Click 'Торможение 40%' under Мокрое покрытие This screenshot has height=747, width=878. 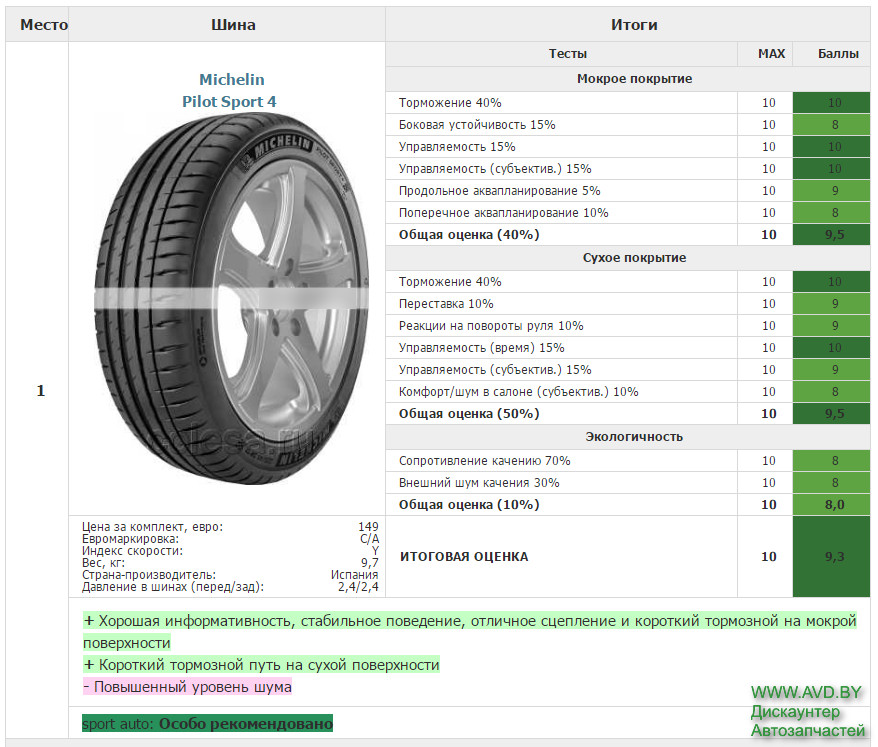click(450, 103)
